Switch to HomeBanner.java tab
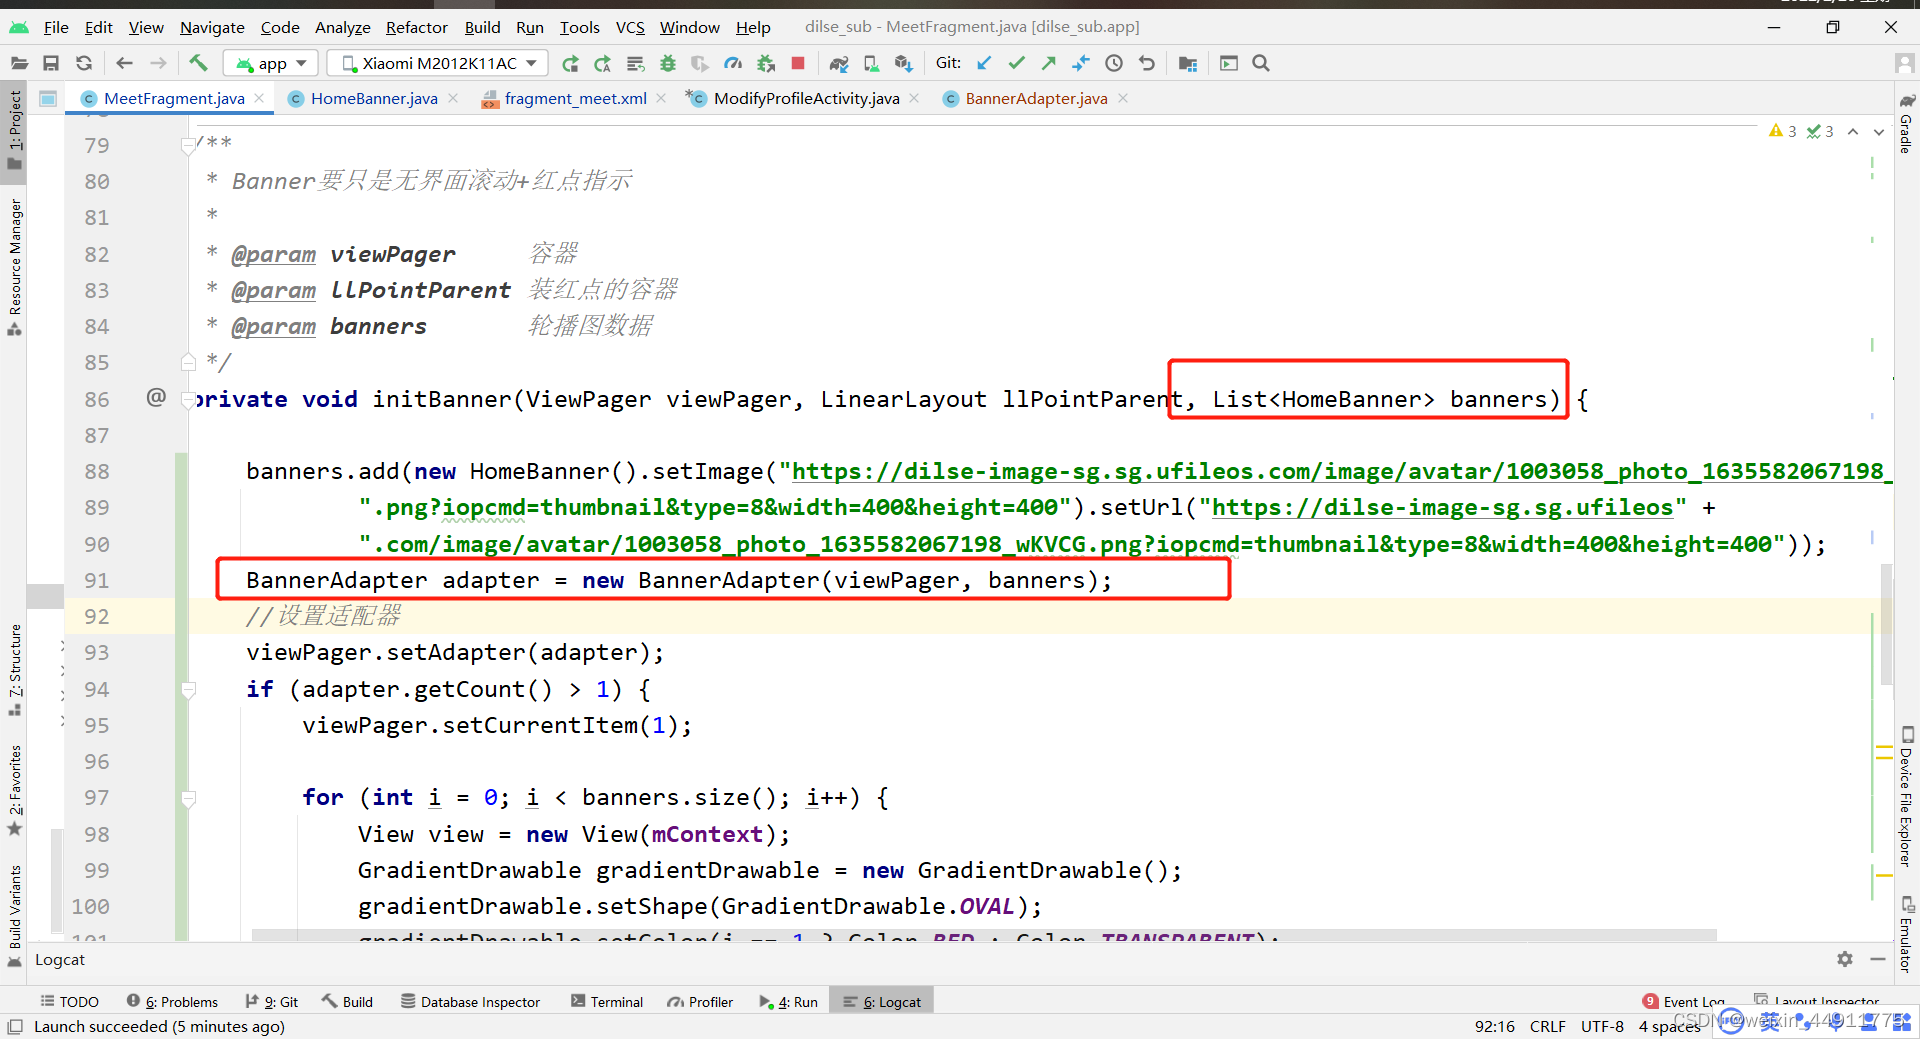 coord(374,98)
